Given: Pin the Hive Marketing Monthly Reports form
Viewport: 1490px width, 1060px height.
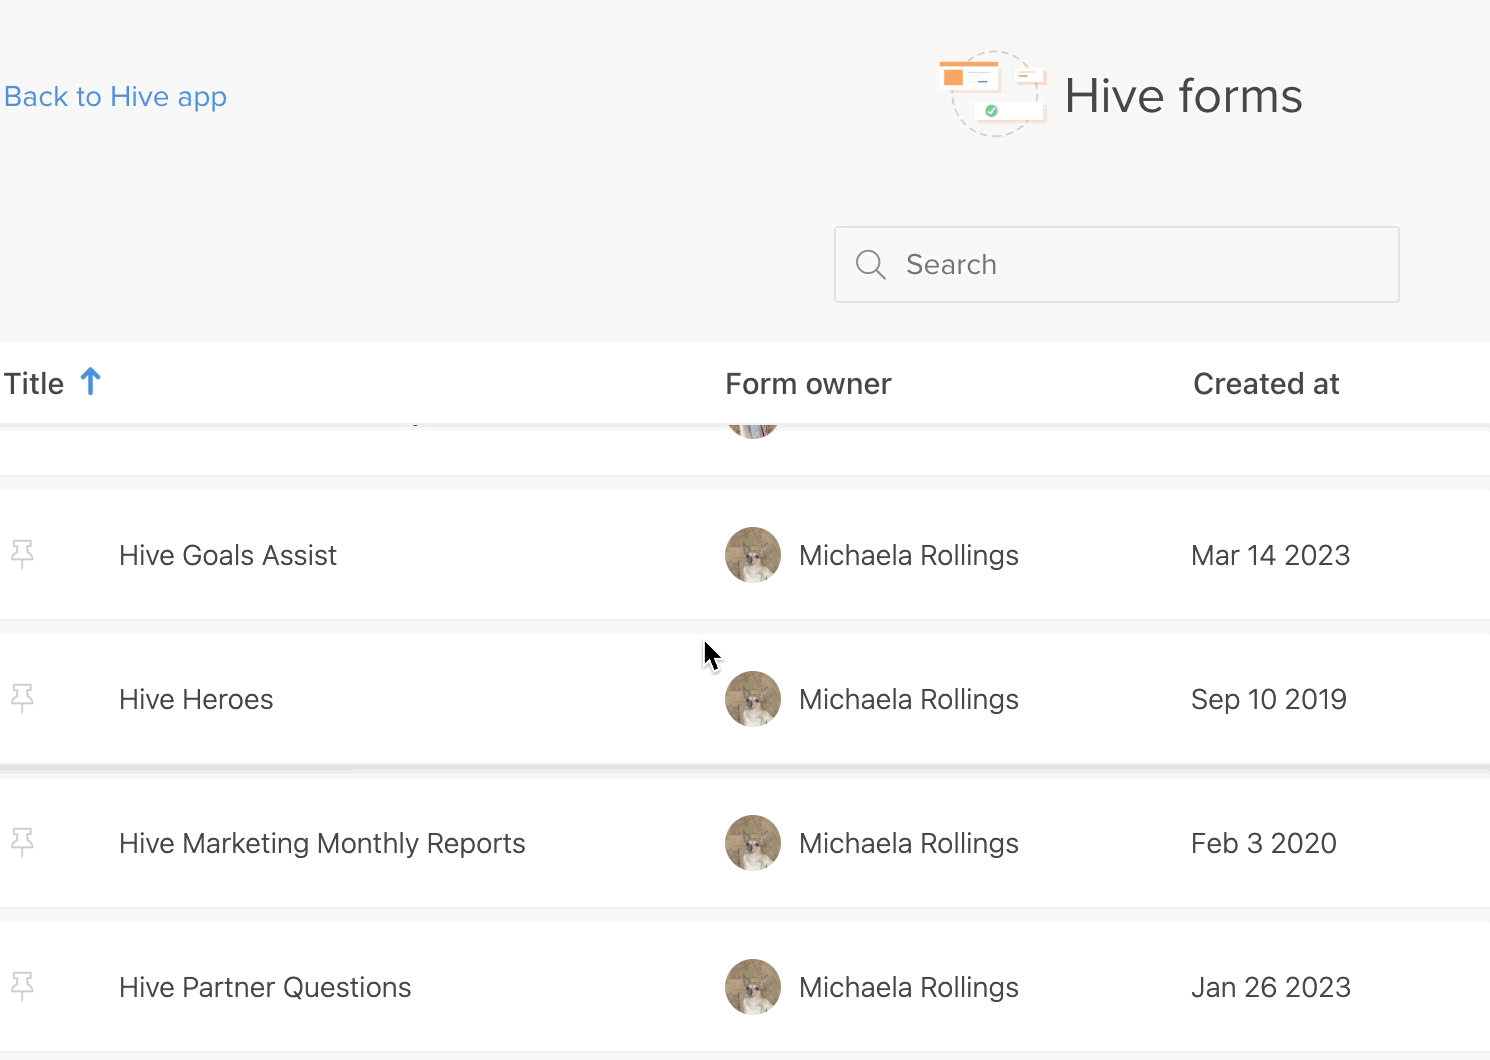Looking at the screenshot, I should pos(22,843).
